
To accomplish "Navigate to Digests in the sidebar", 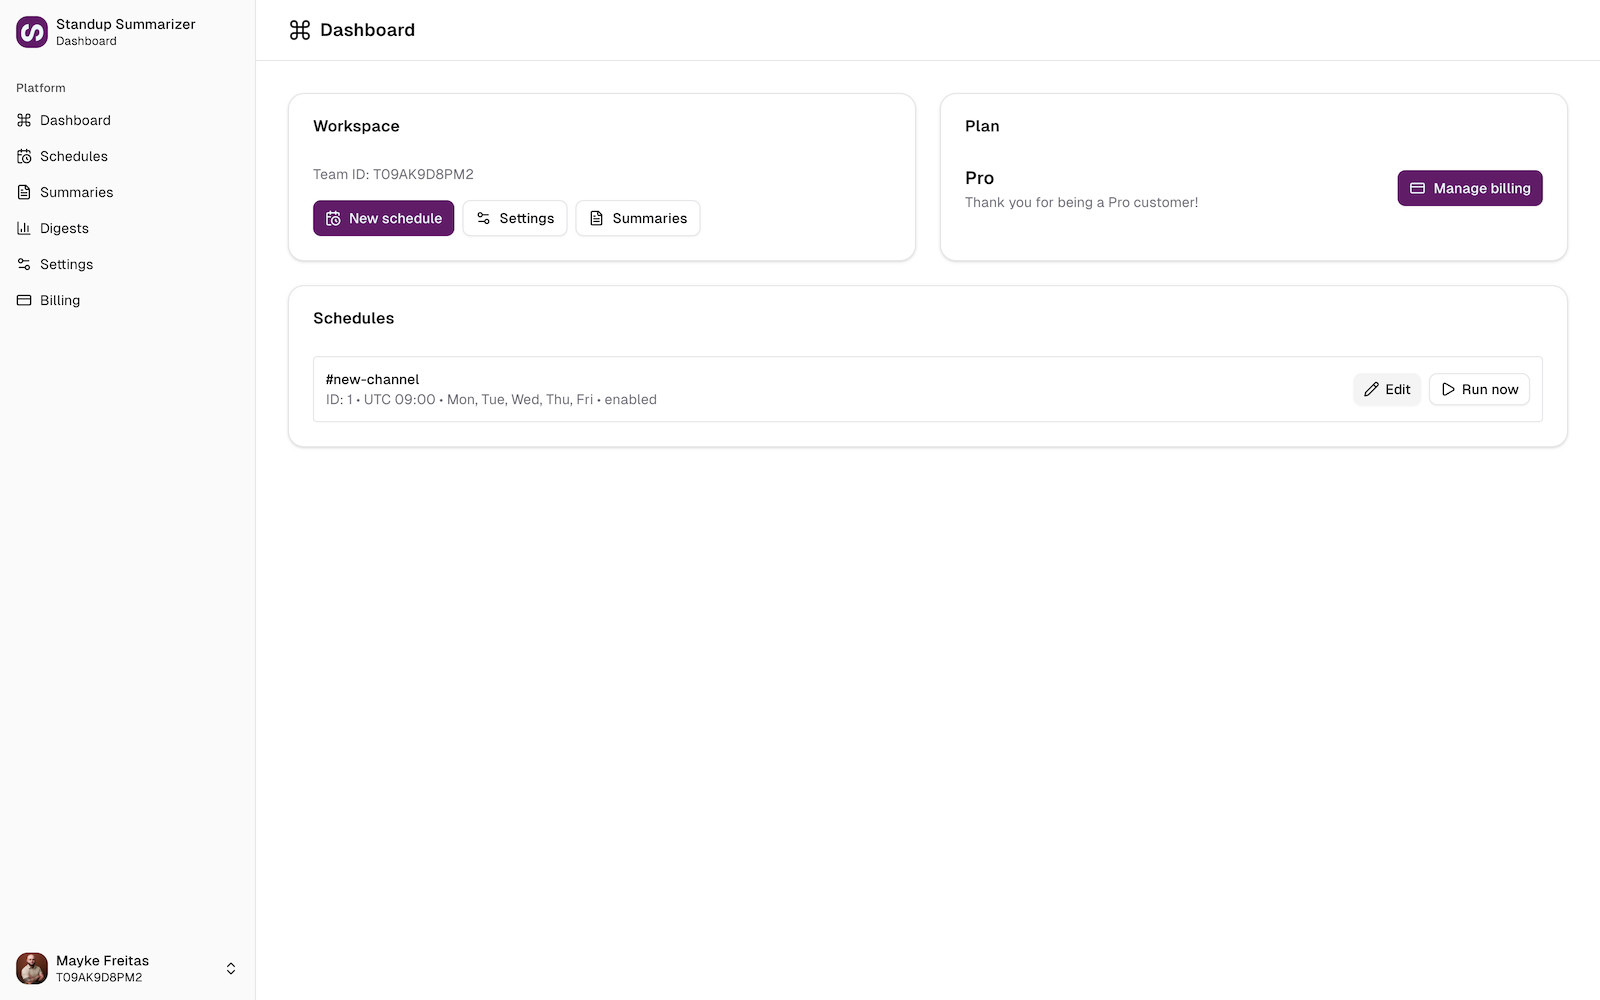I will pos(64,228).
